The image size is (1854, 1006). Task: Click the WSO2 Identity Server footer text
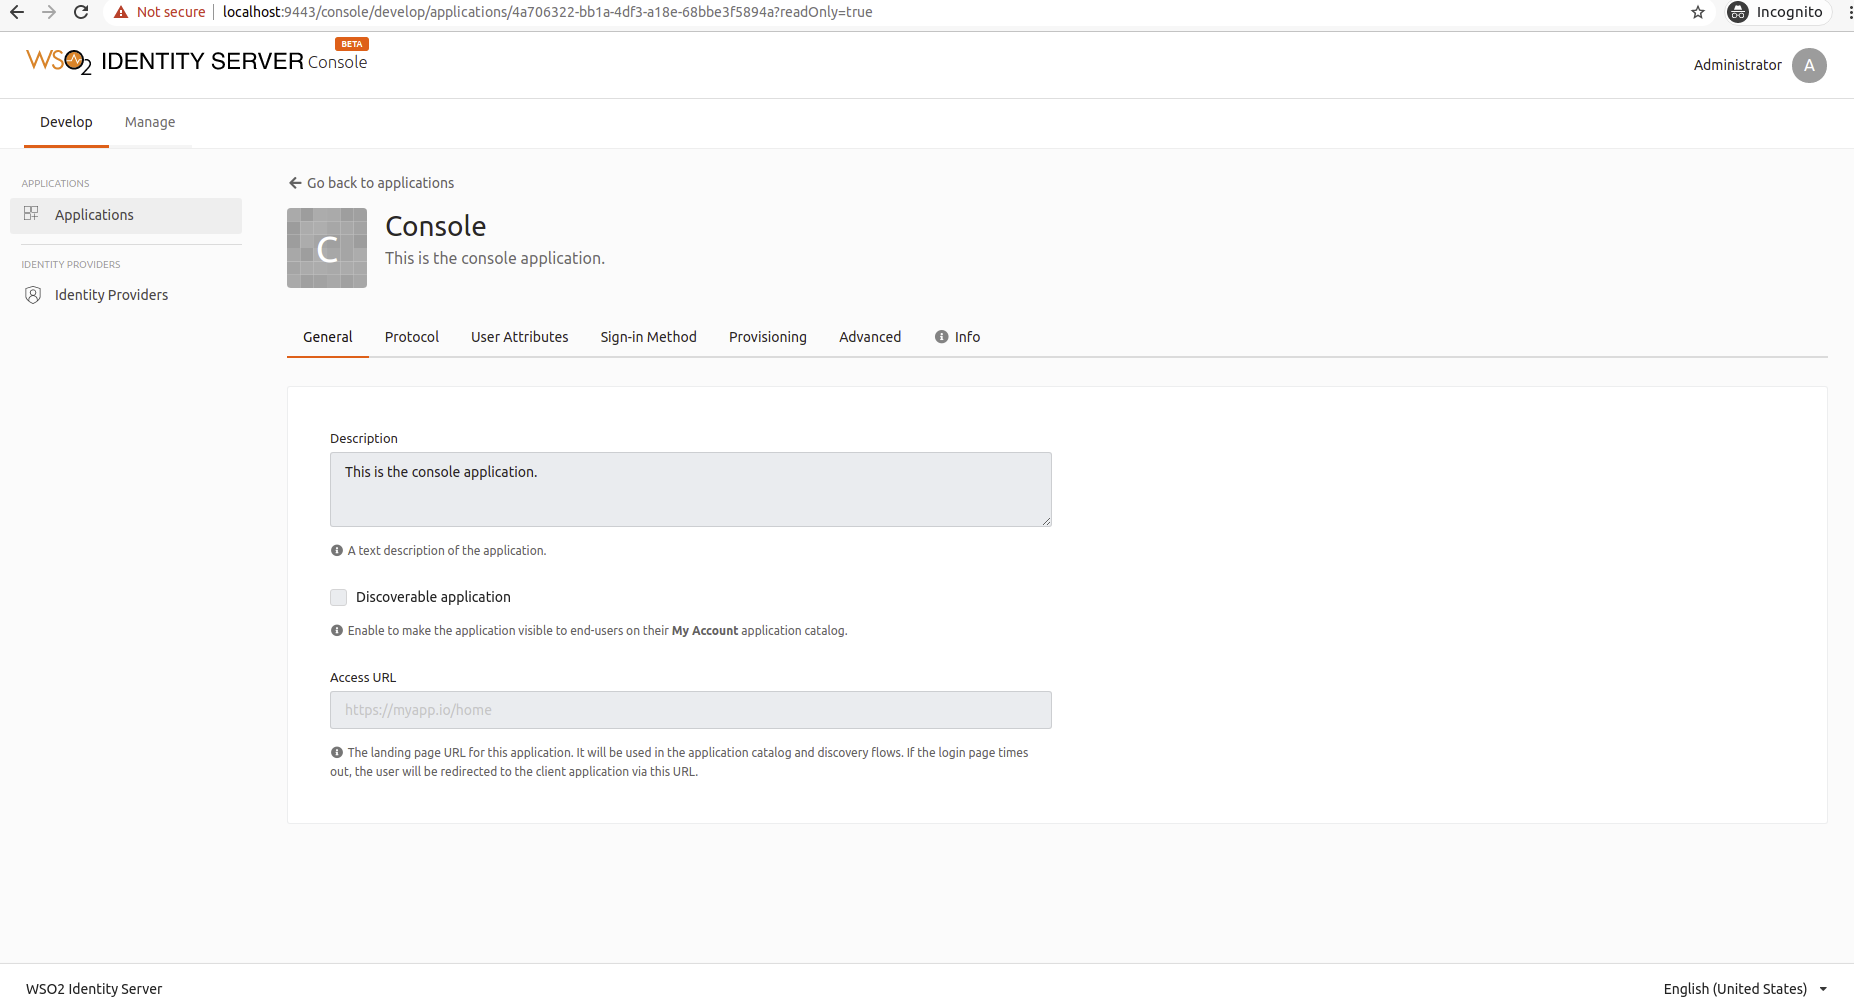(94, 989)
